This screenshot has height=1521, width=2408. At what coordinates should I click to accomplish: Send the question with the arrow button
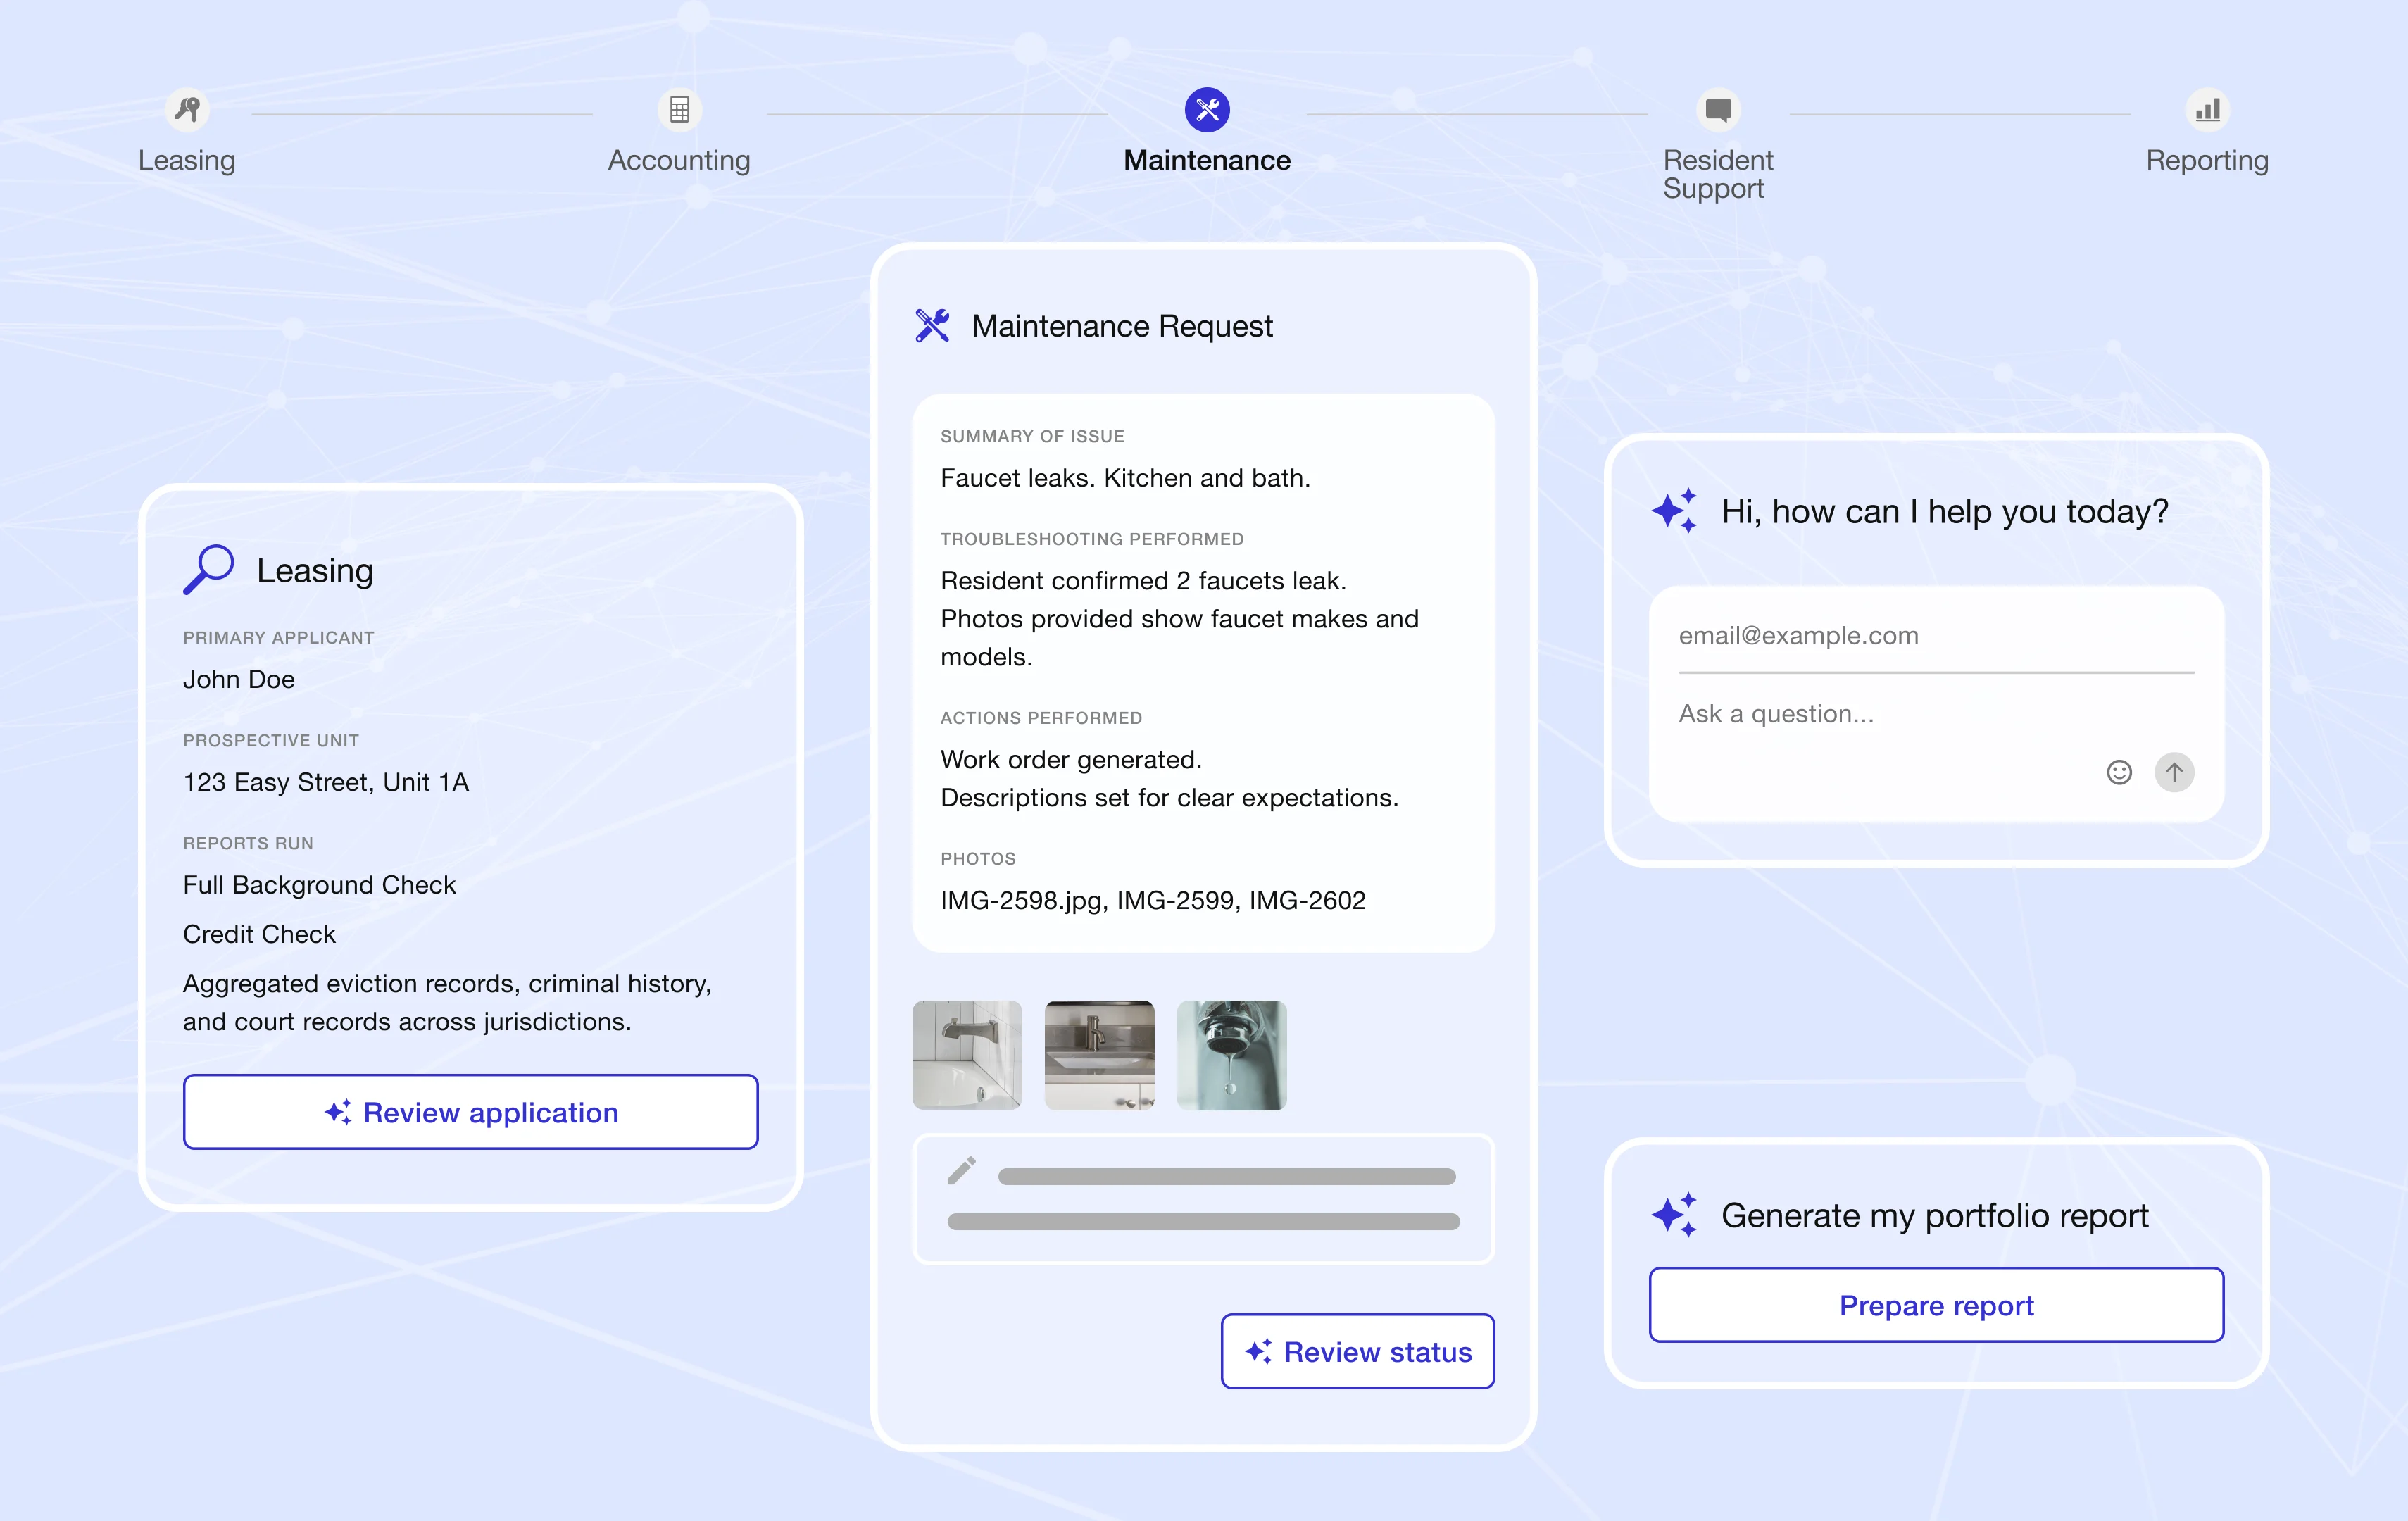click(2174, 772)
